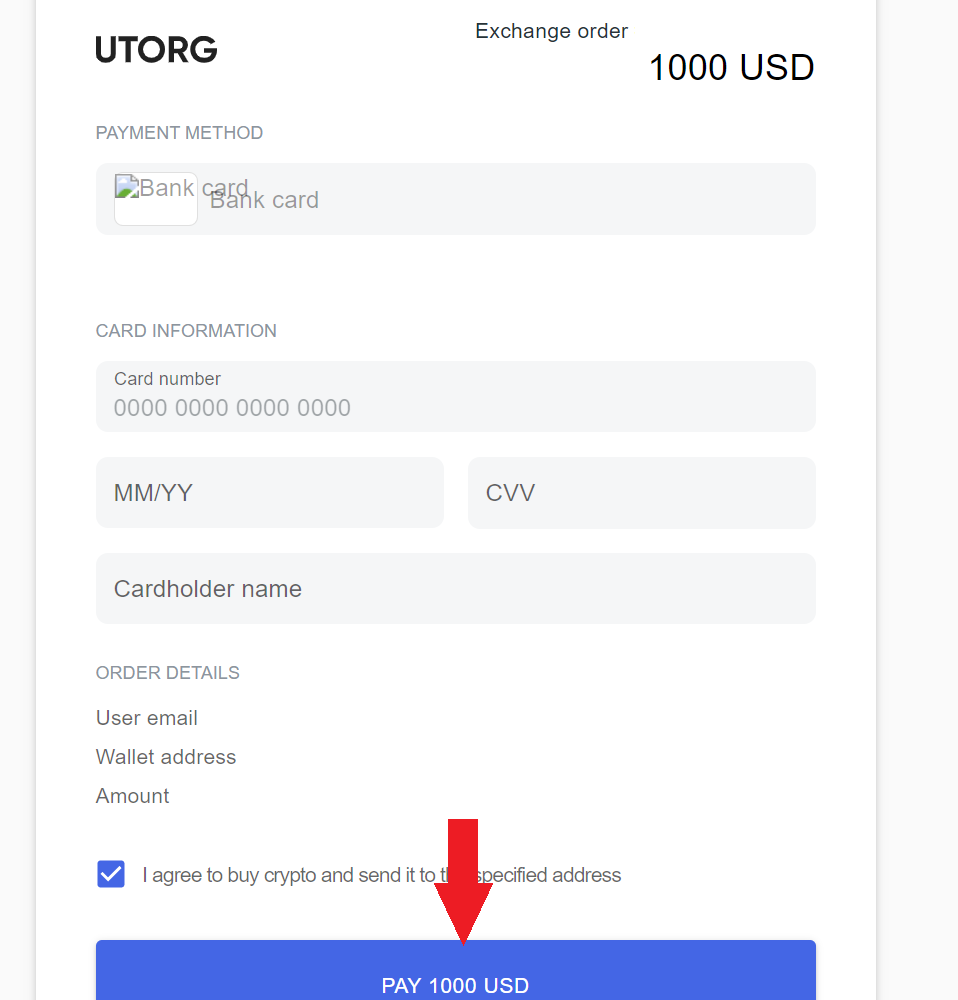Select the User email order detail
958x1000 pixels.
(x=147, y=718)
